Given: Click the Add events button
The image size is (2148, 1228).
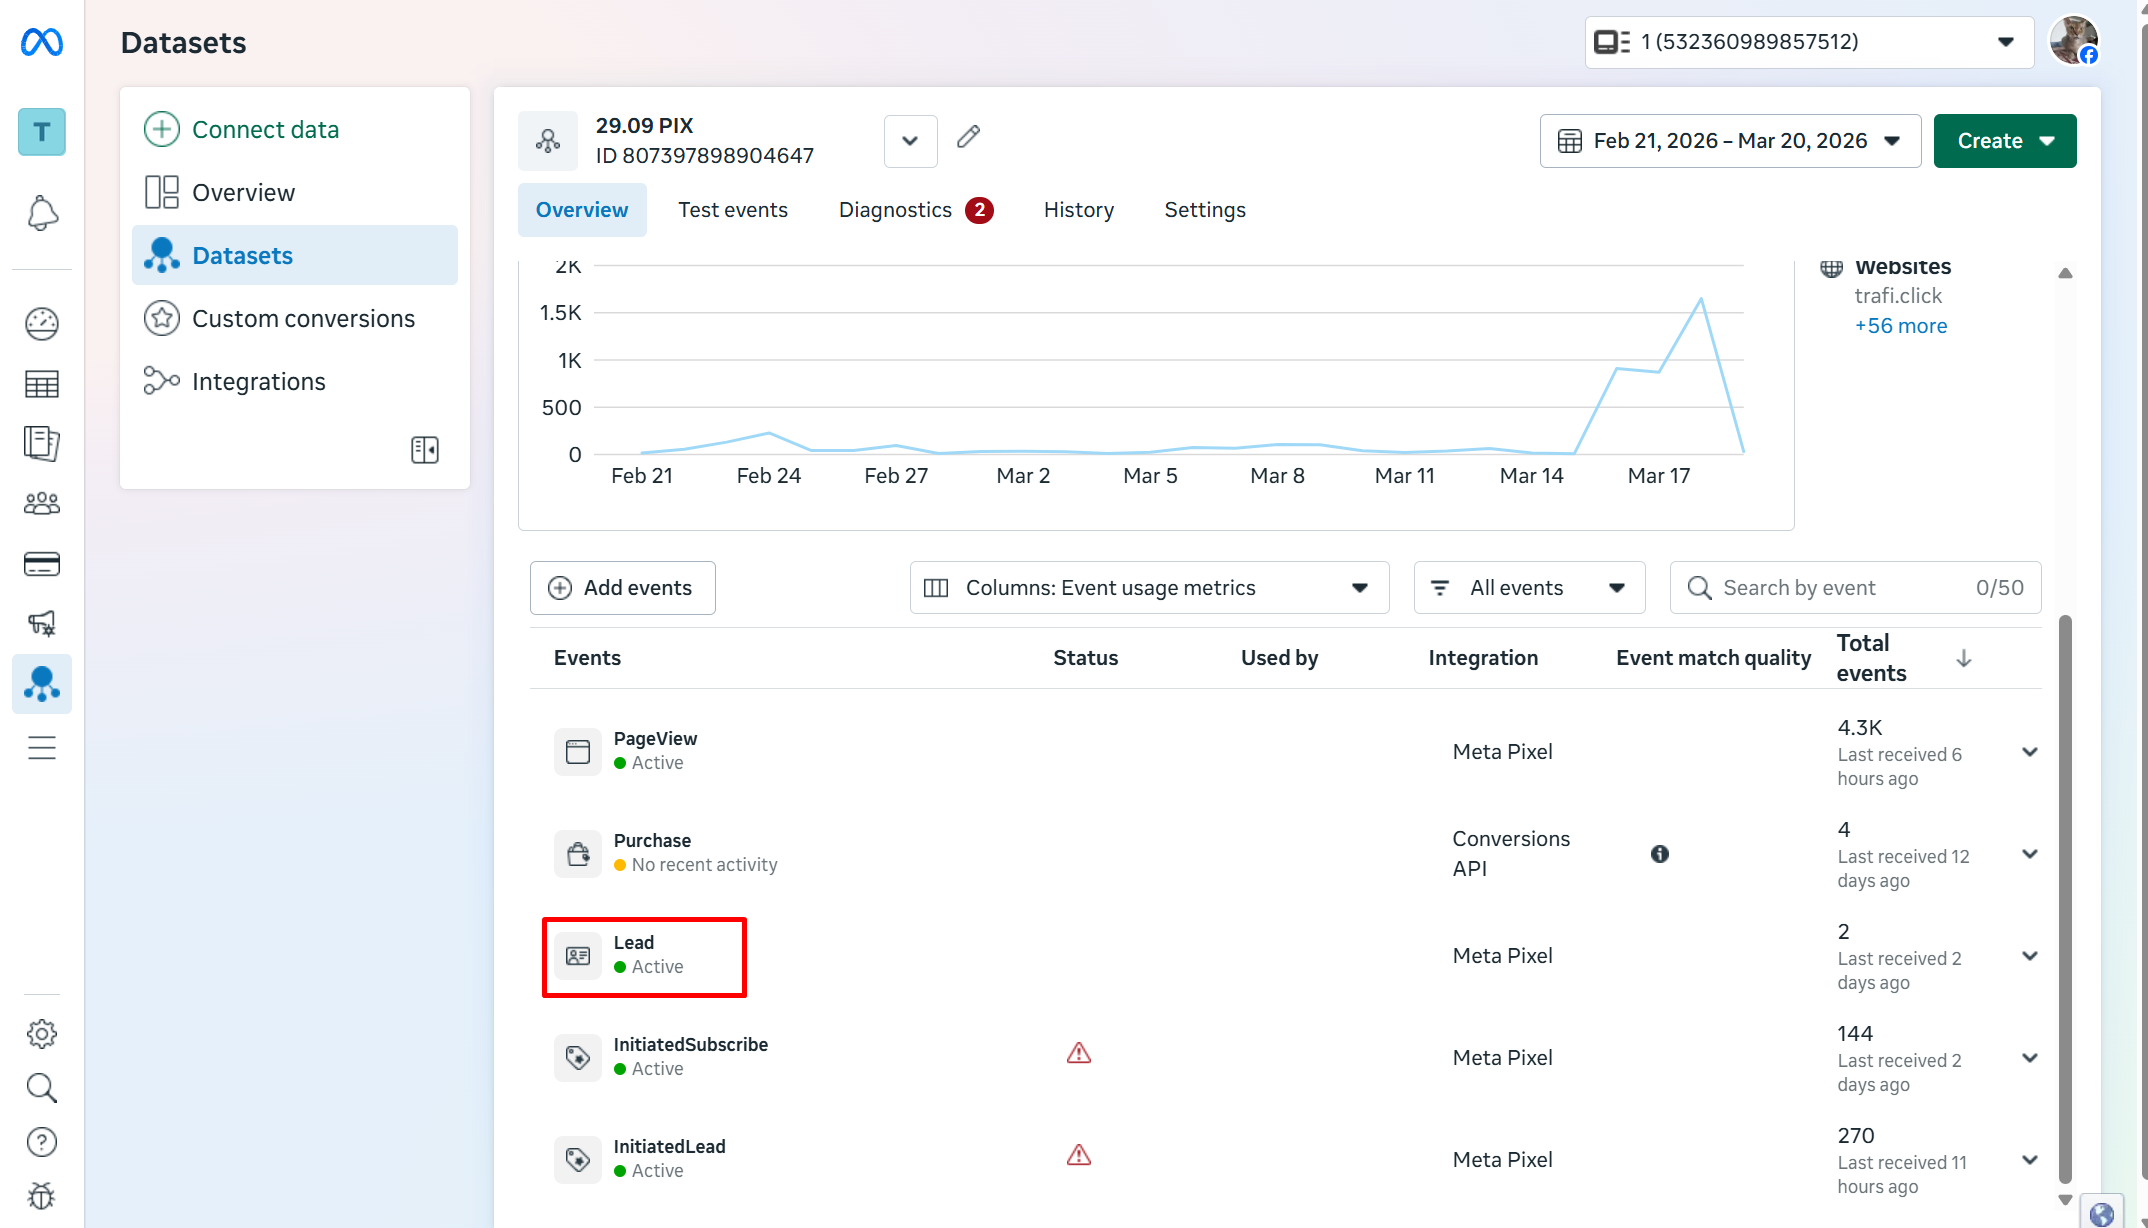Looking at the screenshot, I should pos(622,588).
